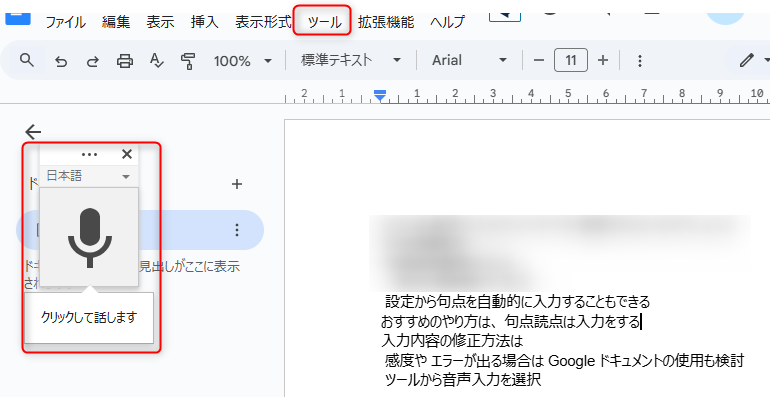770x397 pixels.
Task: Open the 標準テキスト style dropdown
Action: click(351, 60)
